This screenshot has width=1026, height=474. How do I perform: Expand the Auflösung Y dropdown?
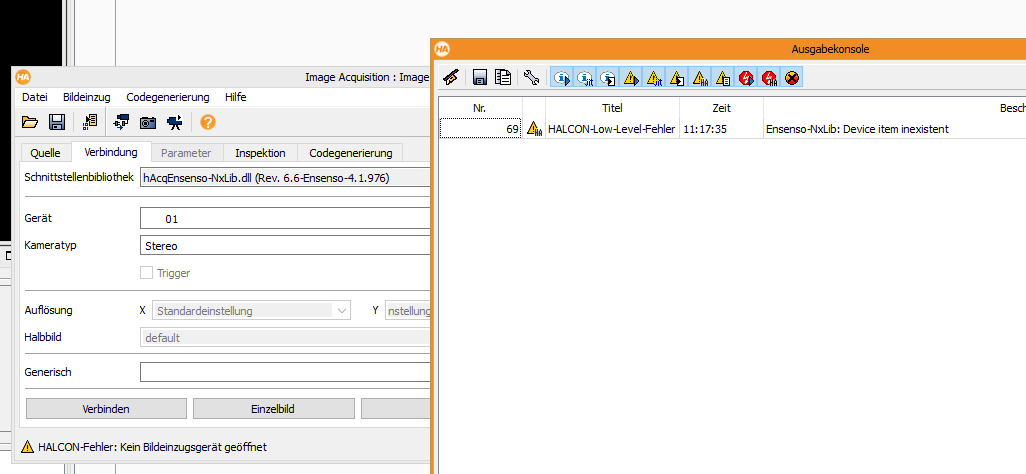(408, 310)
